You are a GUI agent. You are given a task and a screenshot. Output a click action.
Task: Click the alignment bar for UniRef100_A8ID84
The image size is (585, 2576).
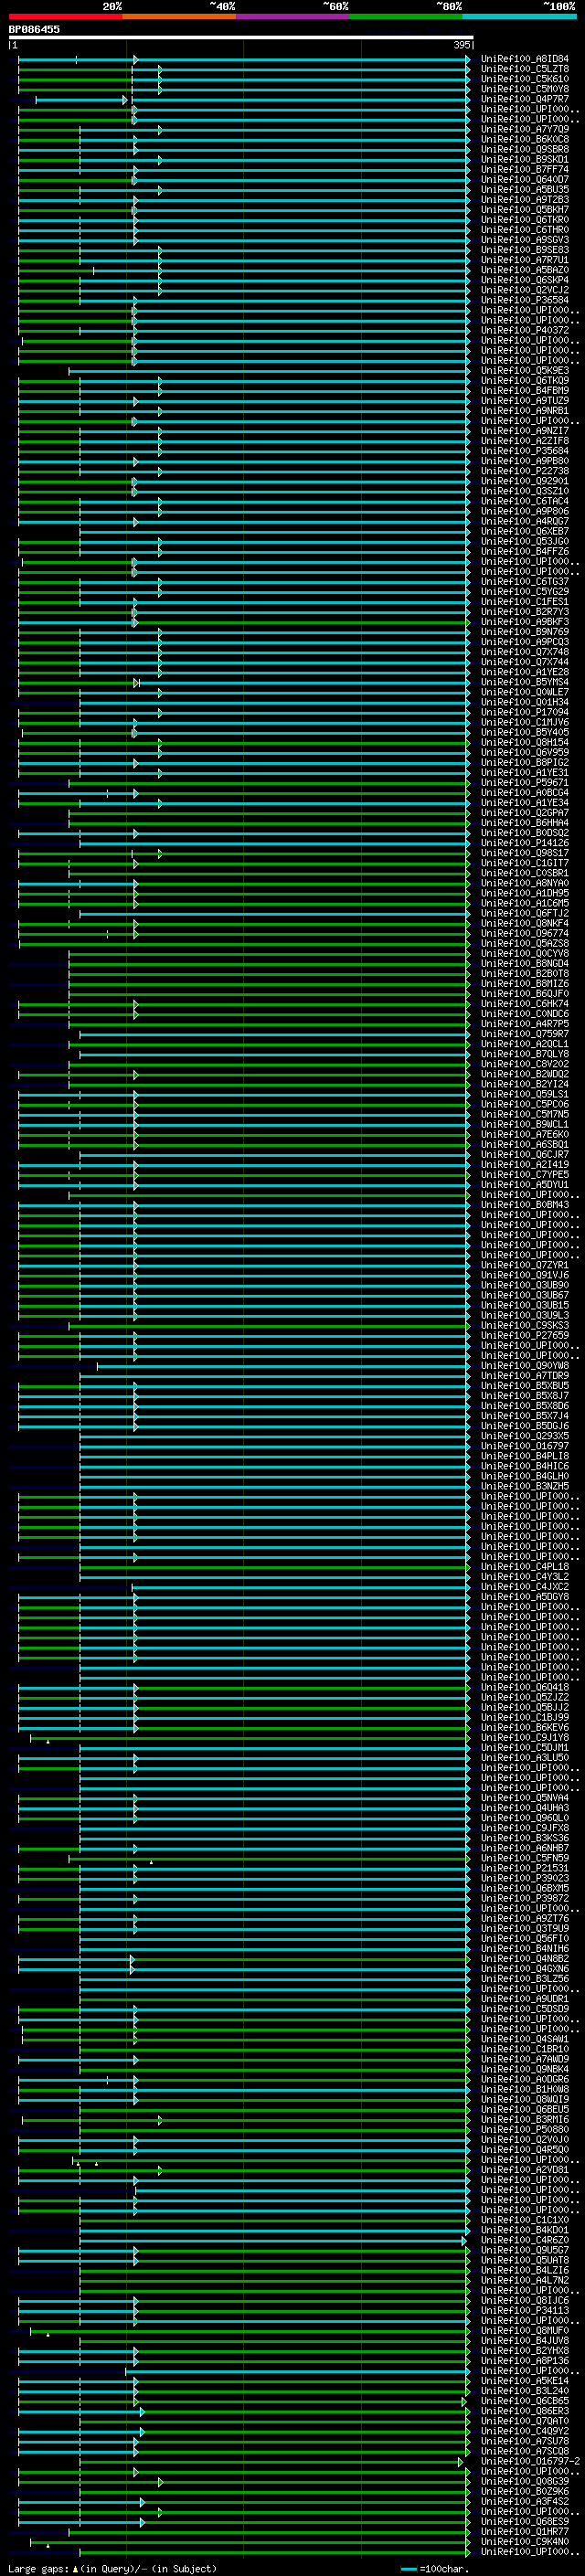(x=244, y=59)
